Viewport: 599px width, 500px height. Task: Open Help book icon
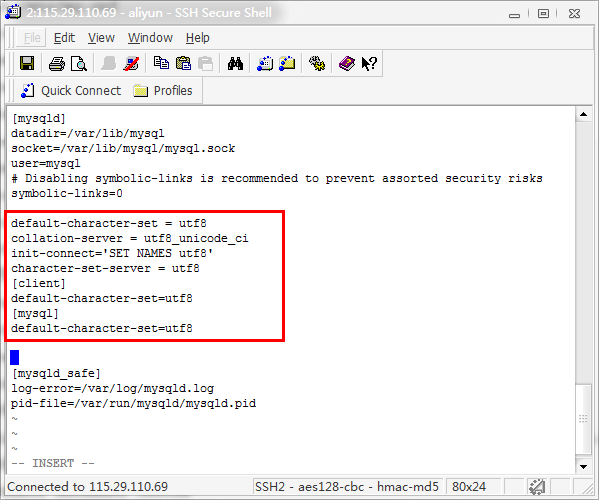(346, 63)
